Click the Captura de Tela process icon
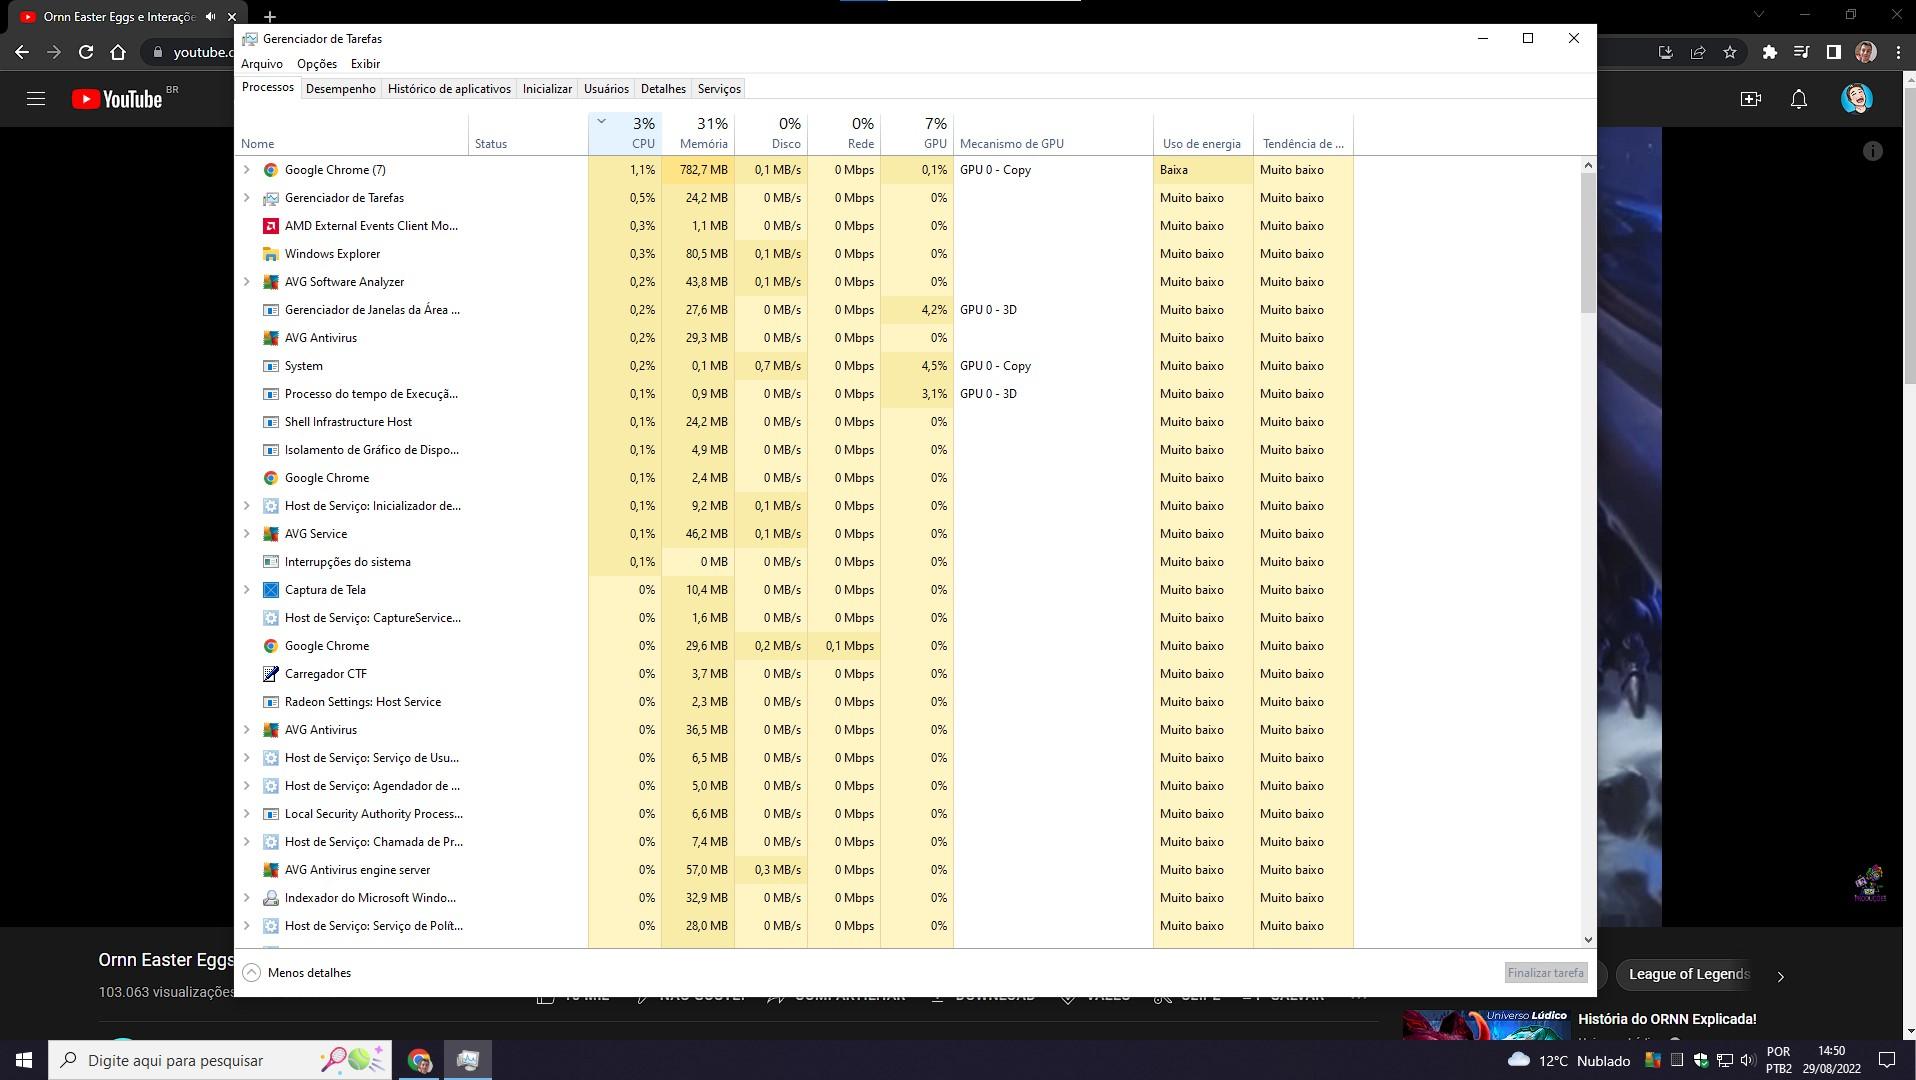 (270, 590)
